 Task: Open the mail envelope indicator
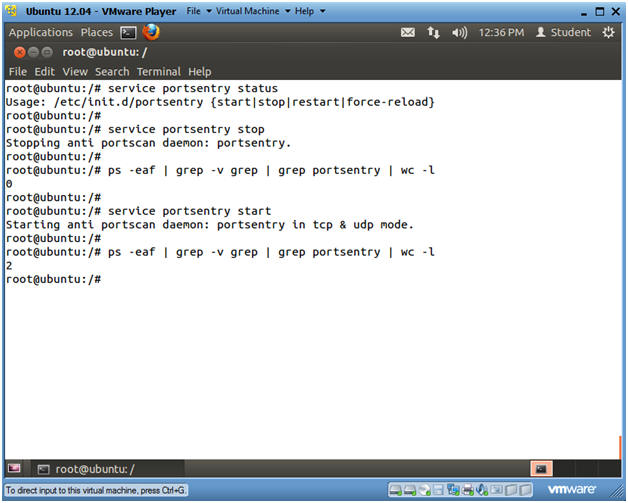[x=408, y=32]
